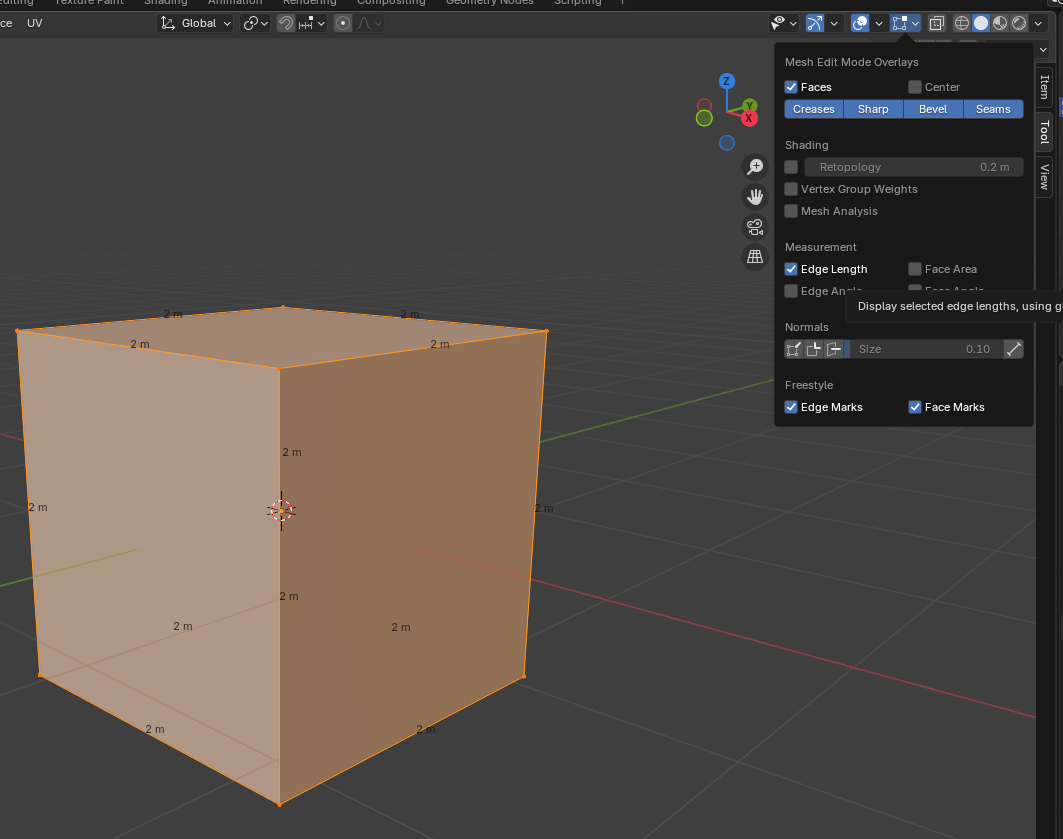Enable display of face normals icon

[834, 349]
